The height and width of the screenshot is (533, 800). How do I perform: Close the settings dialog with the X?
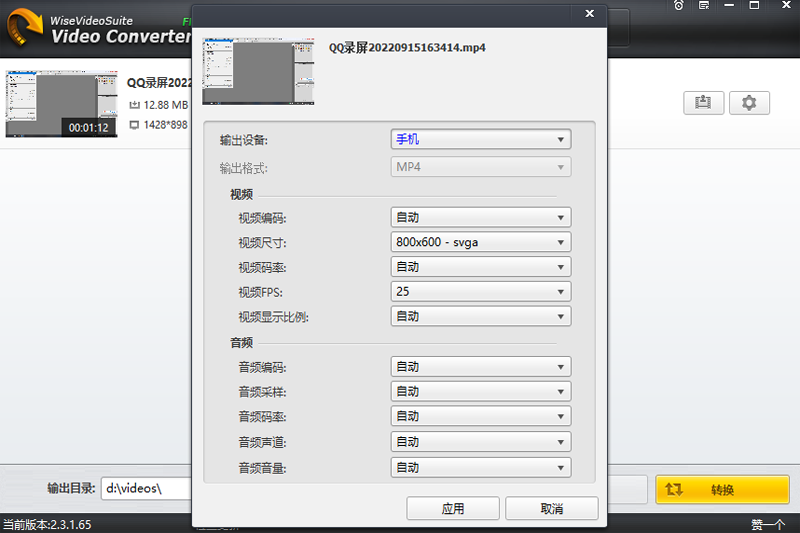590,14
